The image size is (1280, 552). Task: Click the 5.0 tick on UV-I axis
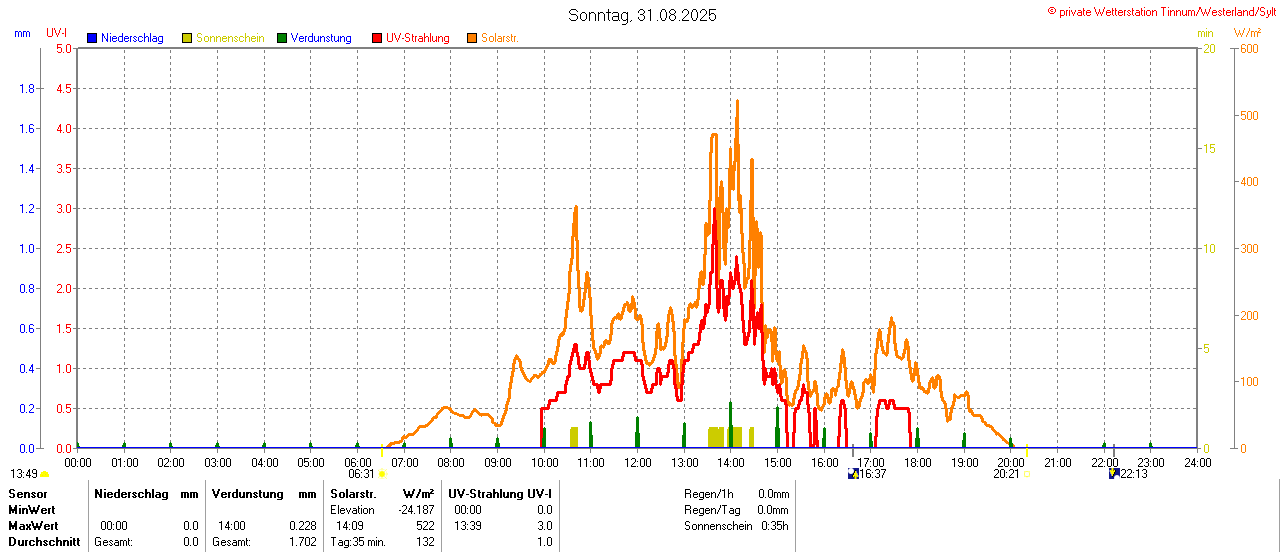[x=64, y=48]
